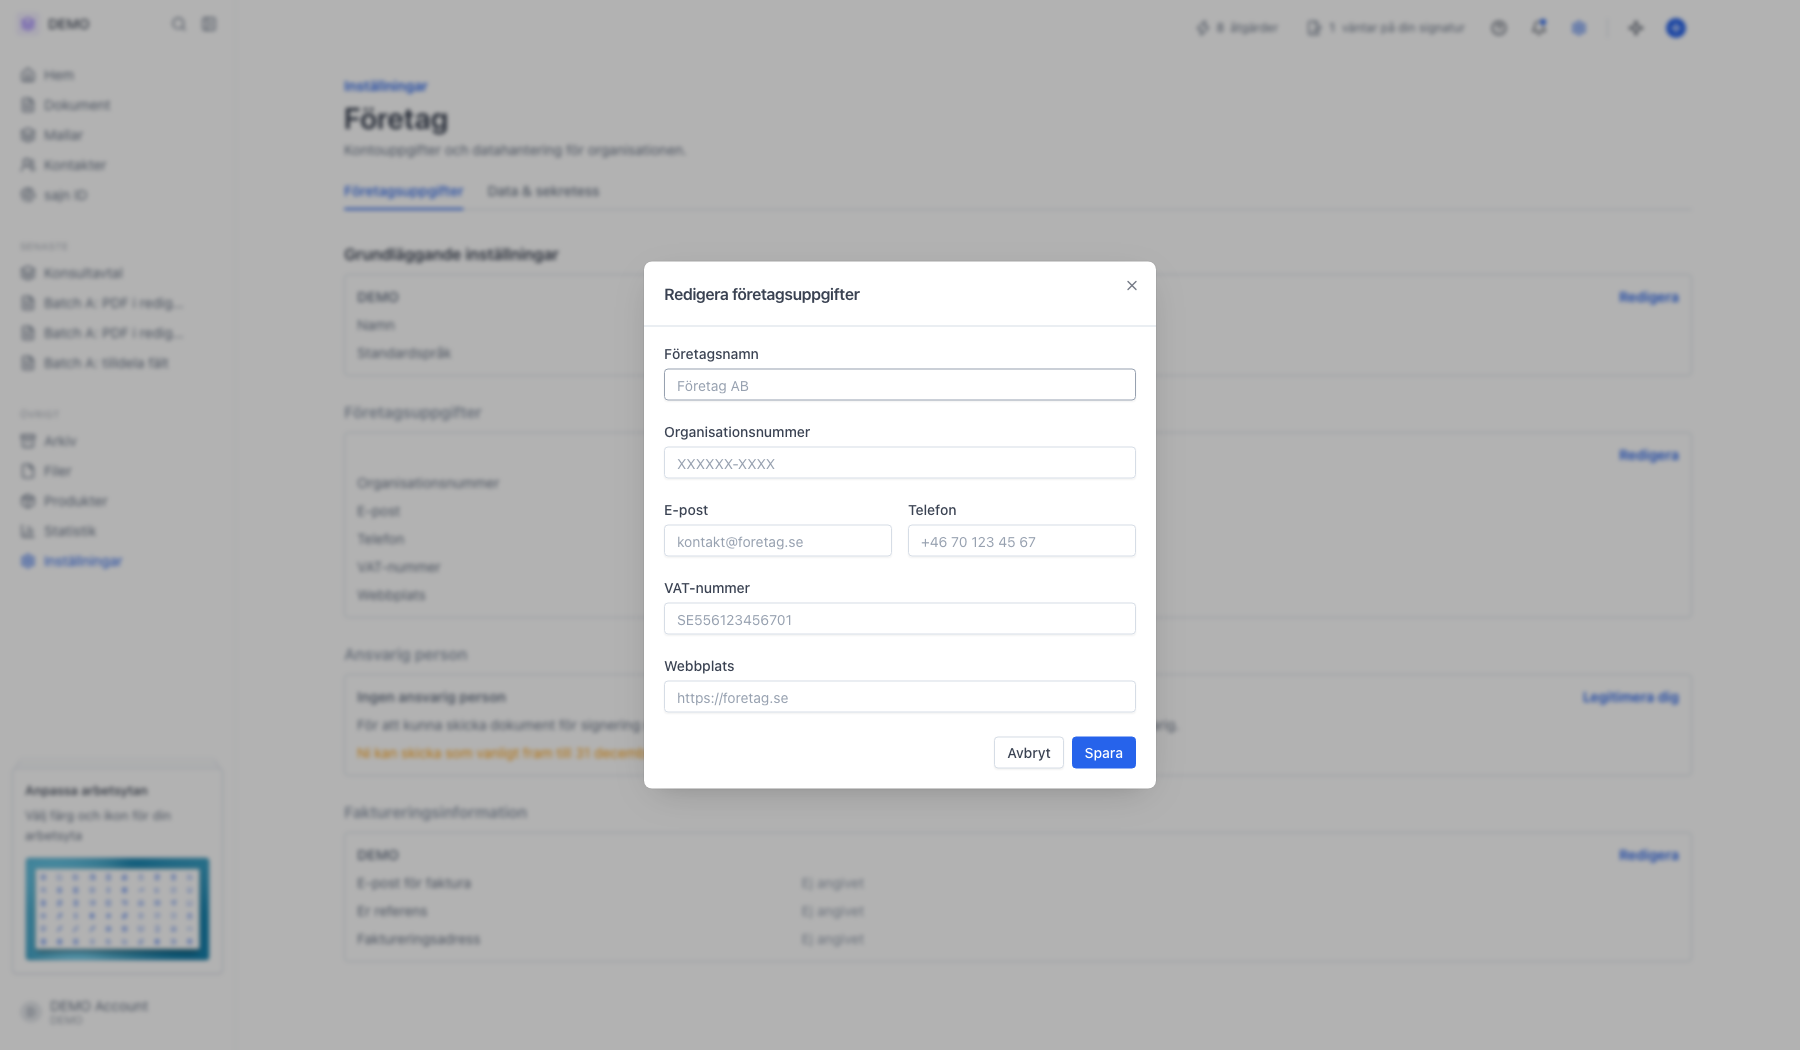Open documents waiting for your signature
This screenshot has width=1800, height=1050.
(x=1386, y=28)
